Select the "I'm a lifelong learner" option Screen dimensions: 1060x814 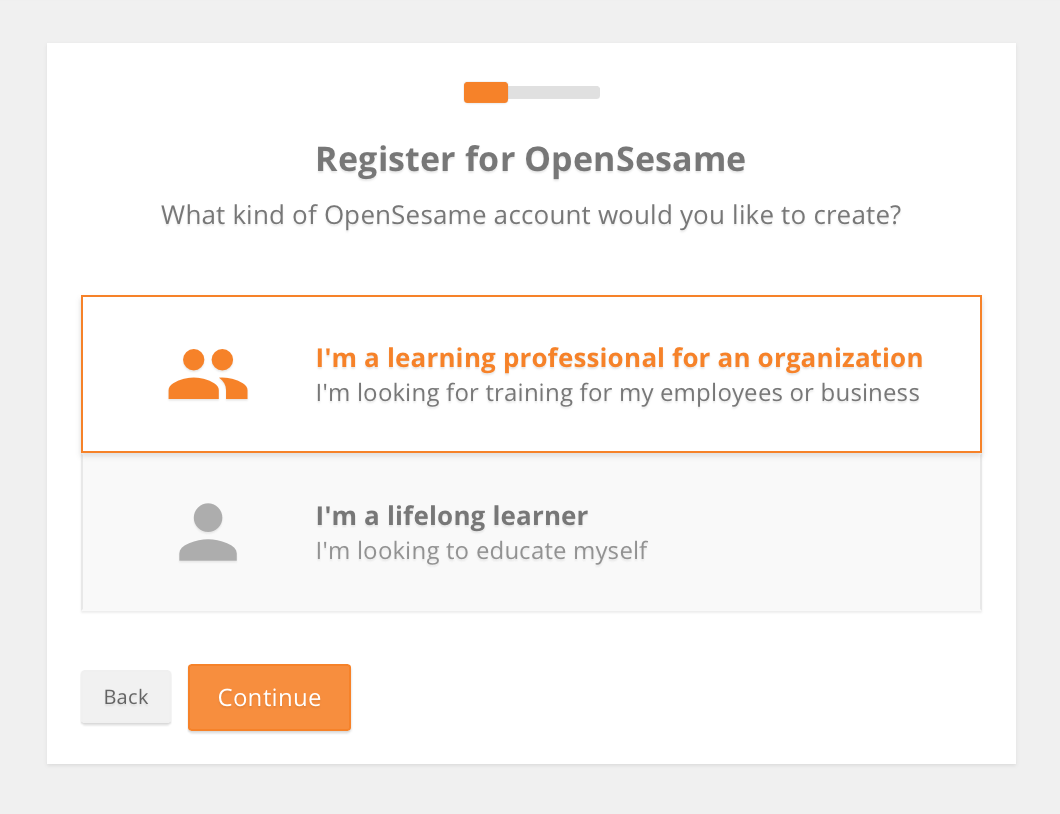point(531,532)
